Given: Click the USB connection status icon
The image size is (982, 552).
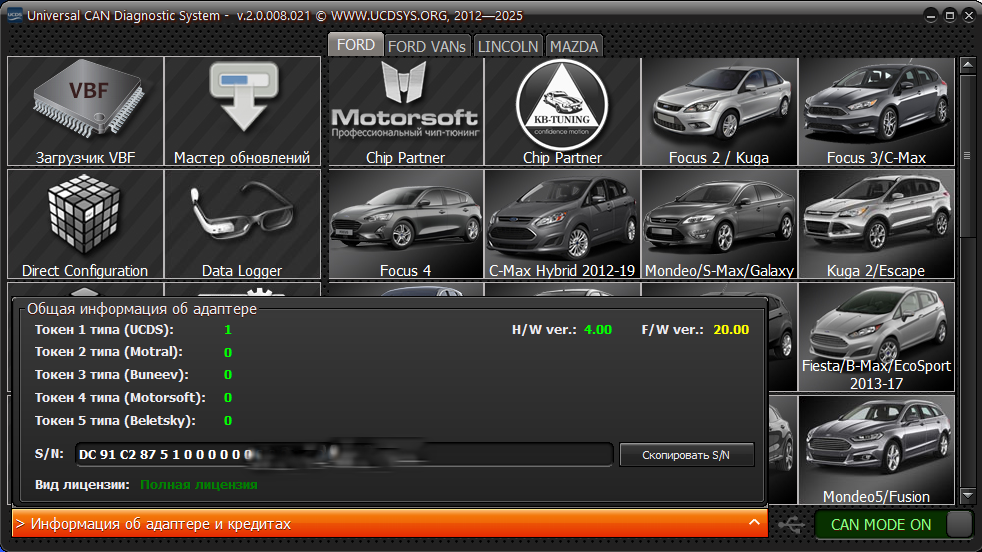Looking at the screenshot, I should 791,524.
